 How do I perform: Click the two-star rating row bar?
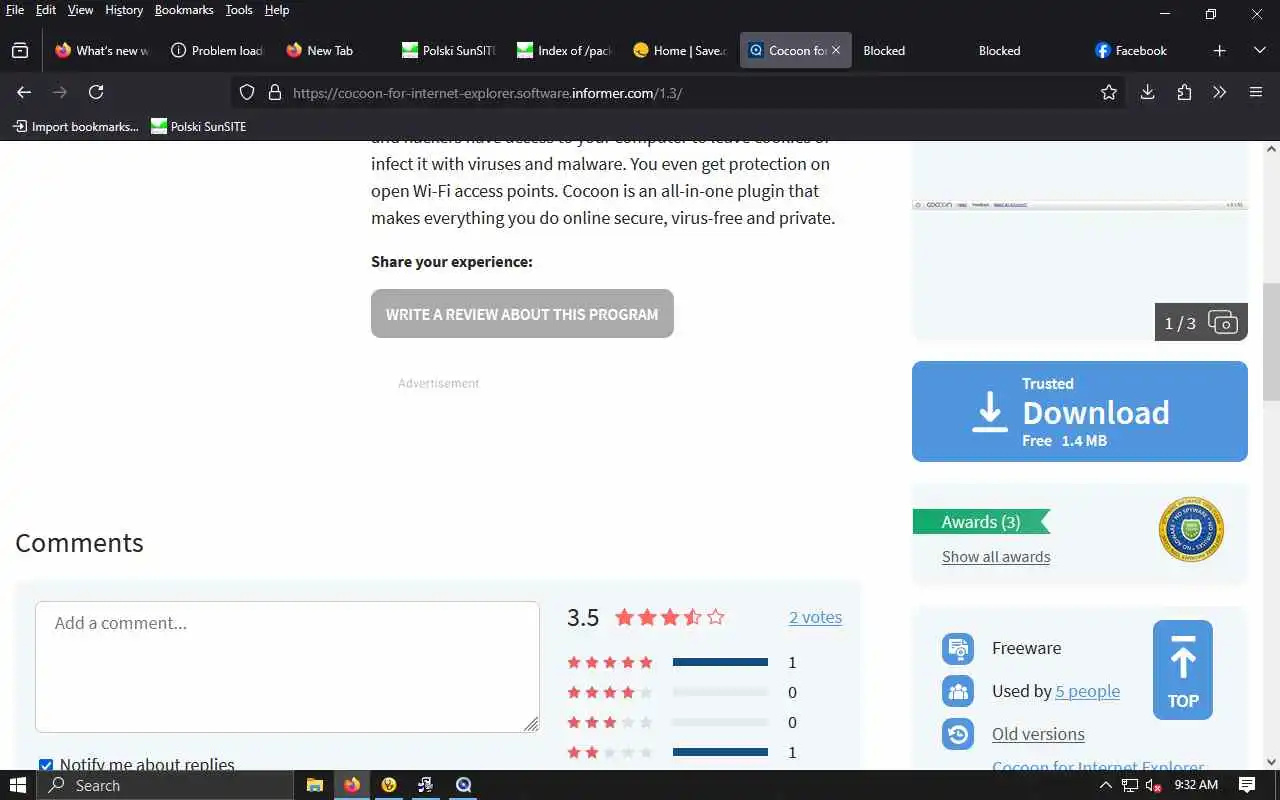tap(720, 752)
